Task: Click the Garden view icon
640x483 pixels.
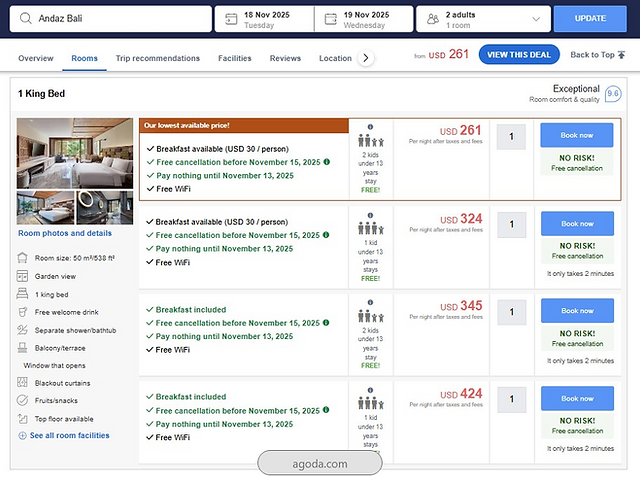Action: [x=22, y=276]
